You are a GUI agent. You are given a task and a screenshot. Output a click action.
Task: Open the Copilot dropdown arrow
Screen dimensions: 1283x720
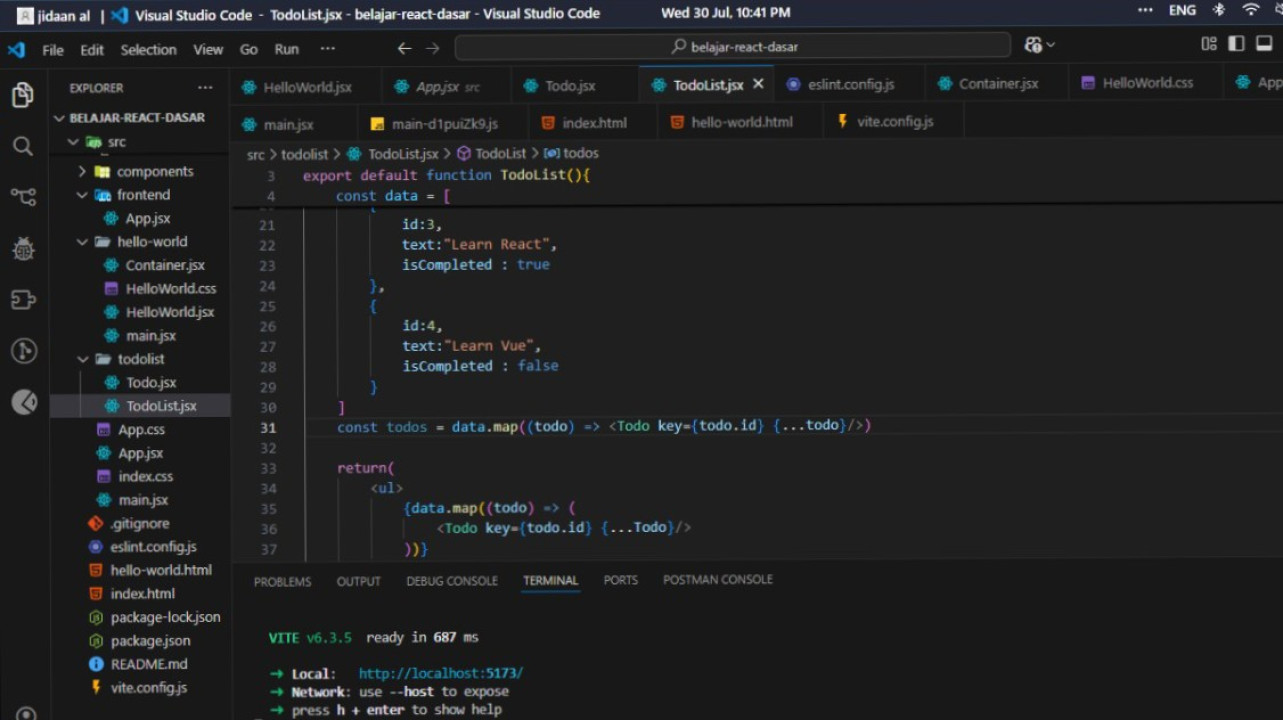[1051, 46]
